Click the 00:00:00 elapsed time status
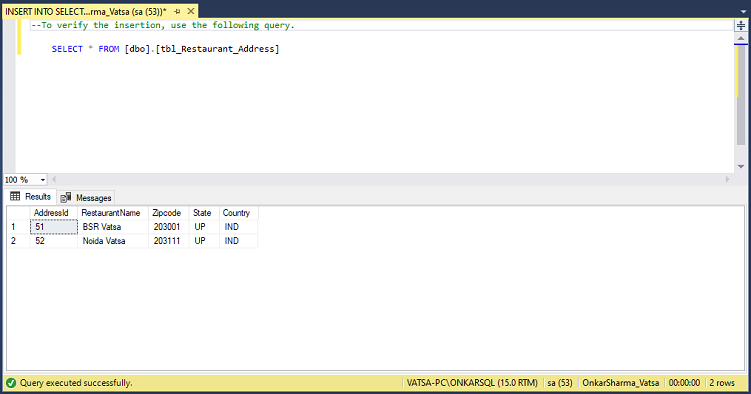Screen dimensions: 751x394 (684, 383)
